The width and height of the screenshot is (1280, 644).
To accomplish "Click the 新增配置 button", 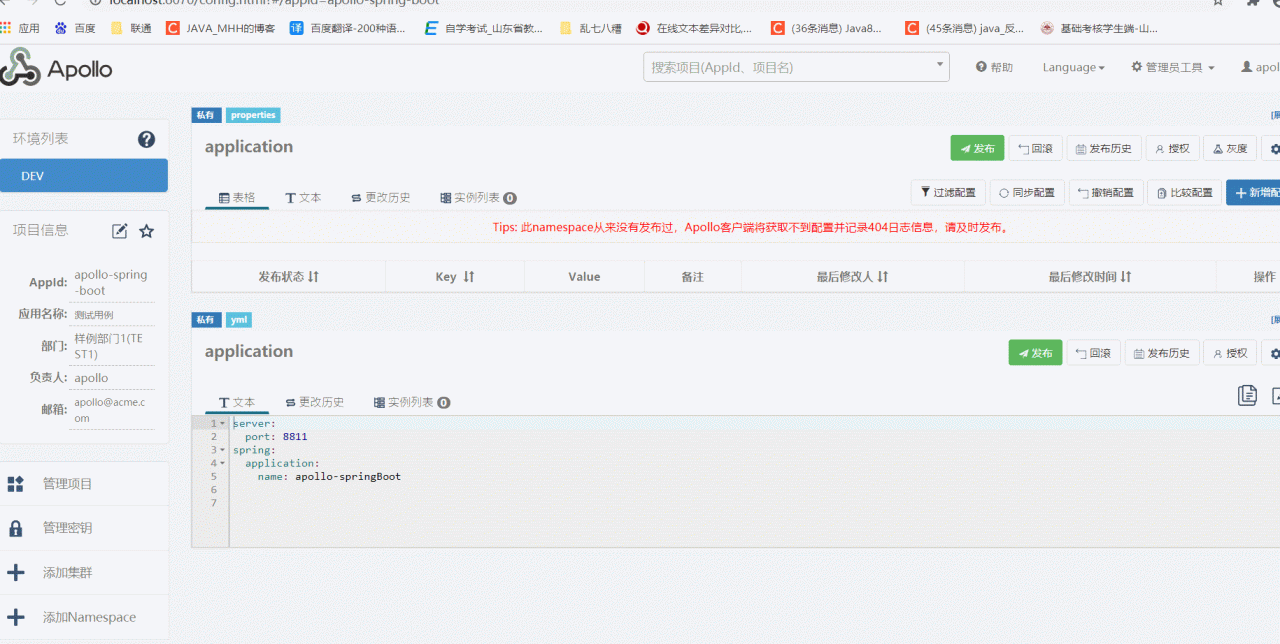I will (1253, 192).
